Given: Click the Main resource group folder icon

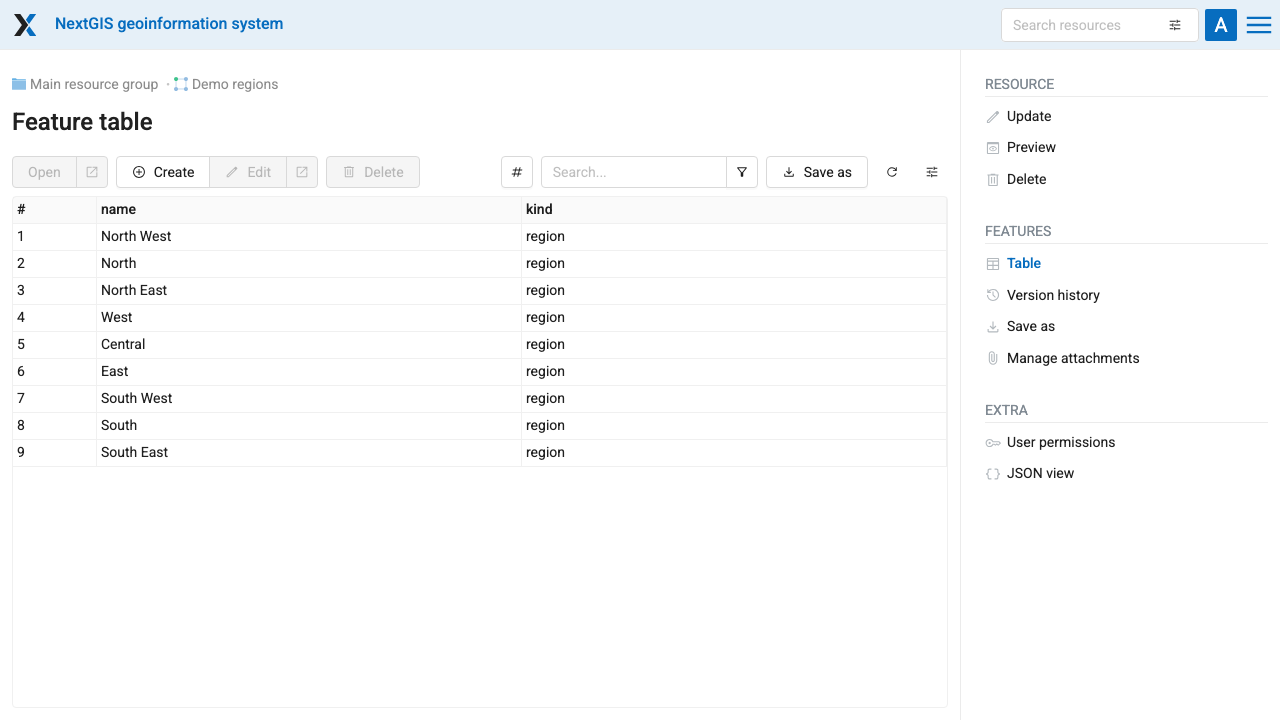Looking at the screenshot, I should pyautogui.click(x=19, y=84).
